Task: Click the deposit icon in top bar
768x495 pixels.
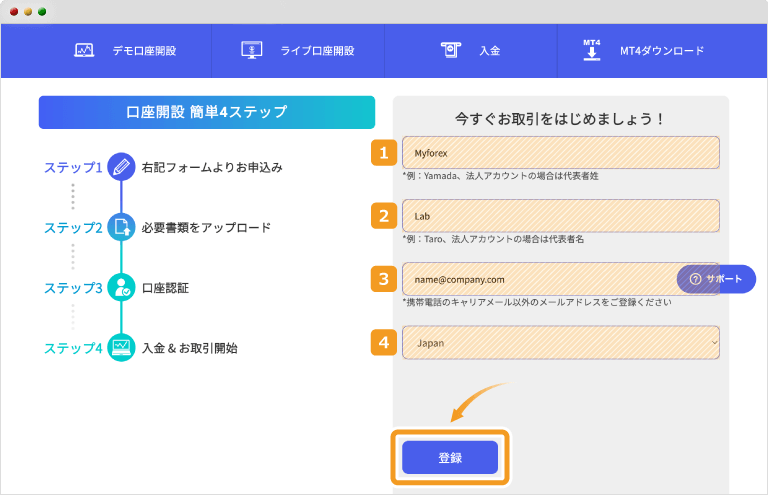Action: tap(451, 50)
